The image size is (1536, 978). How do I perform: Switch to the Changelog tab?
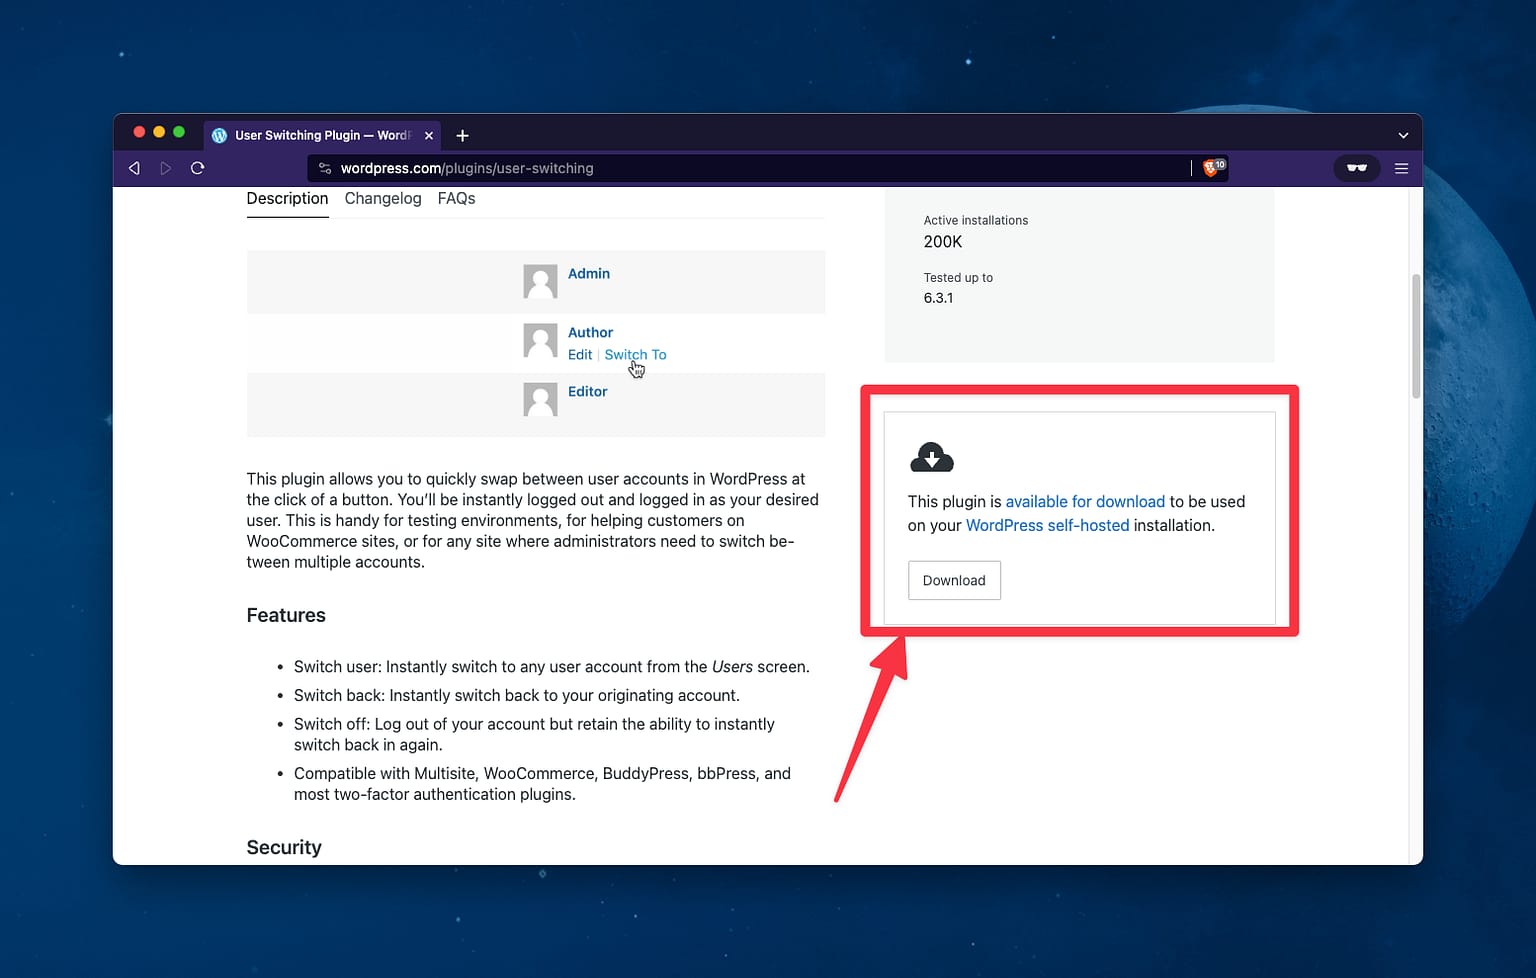(383, 199)
